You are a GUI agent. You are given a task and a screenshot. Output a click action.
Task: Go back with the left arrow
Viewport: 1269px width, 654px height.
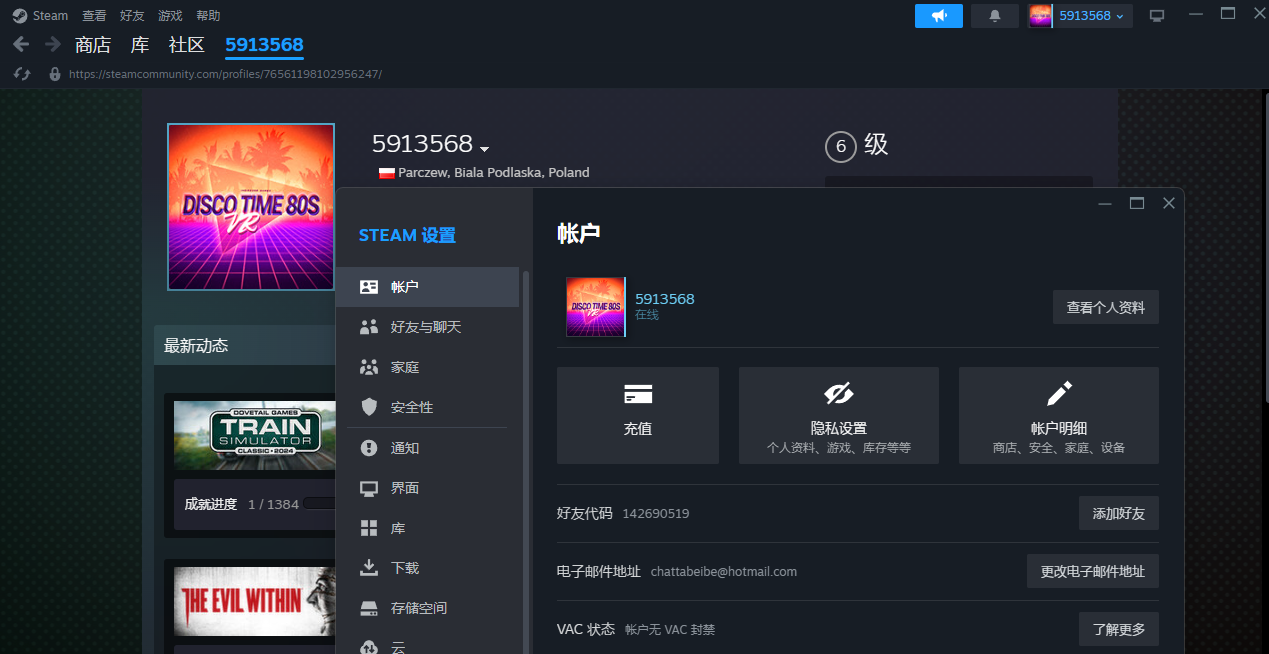(21, 45)
